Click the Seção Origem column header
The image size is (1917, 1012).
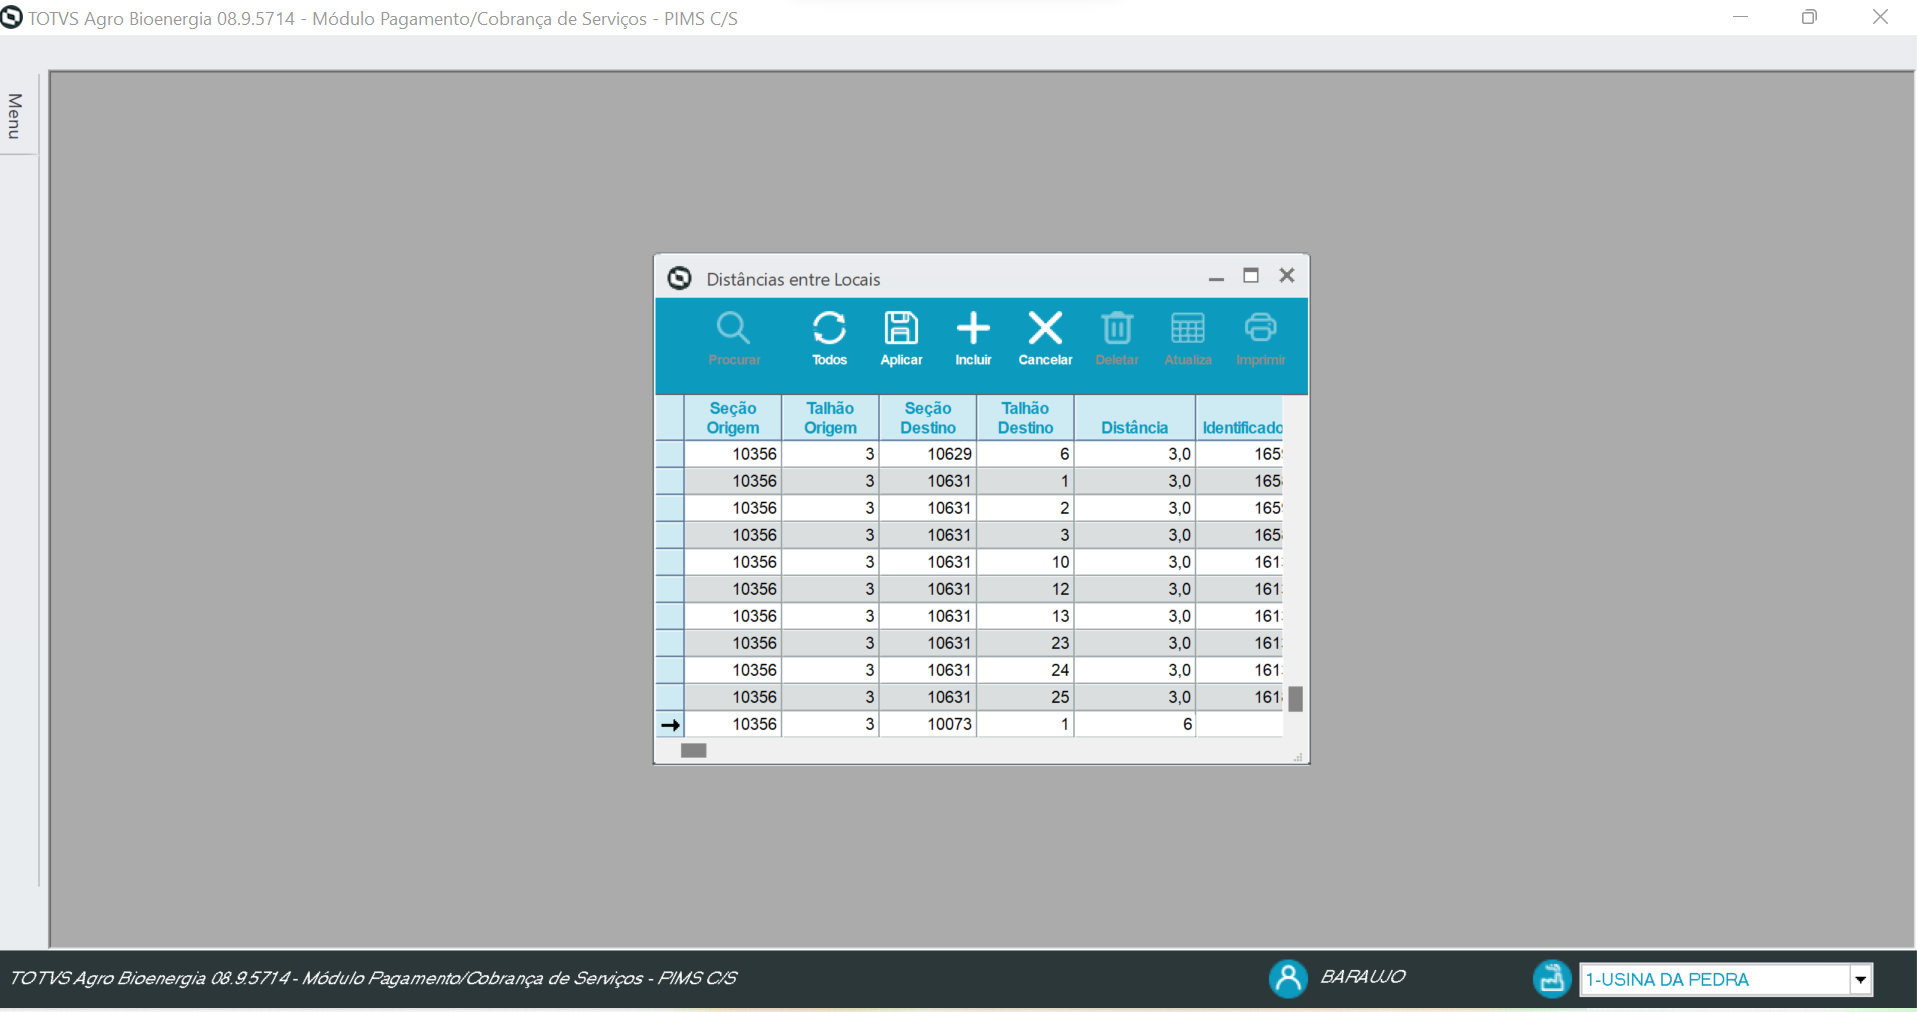tap(733, 418)
